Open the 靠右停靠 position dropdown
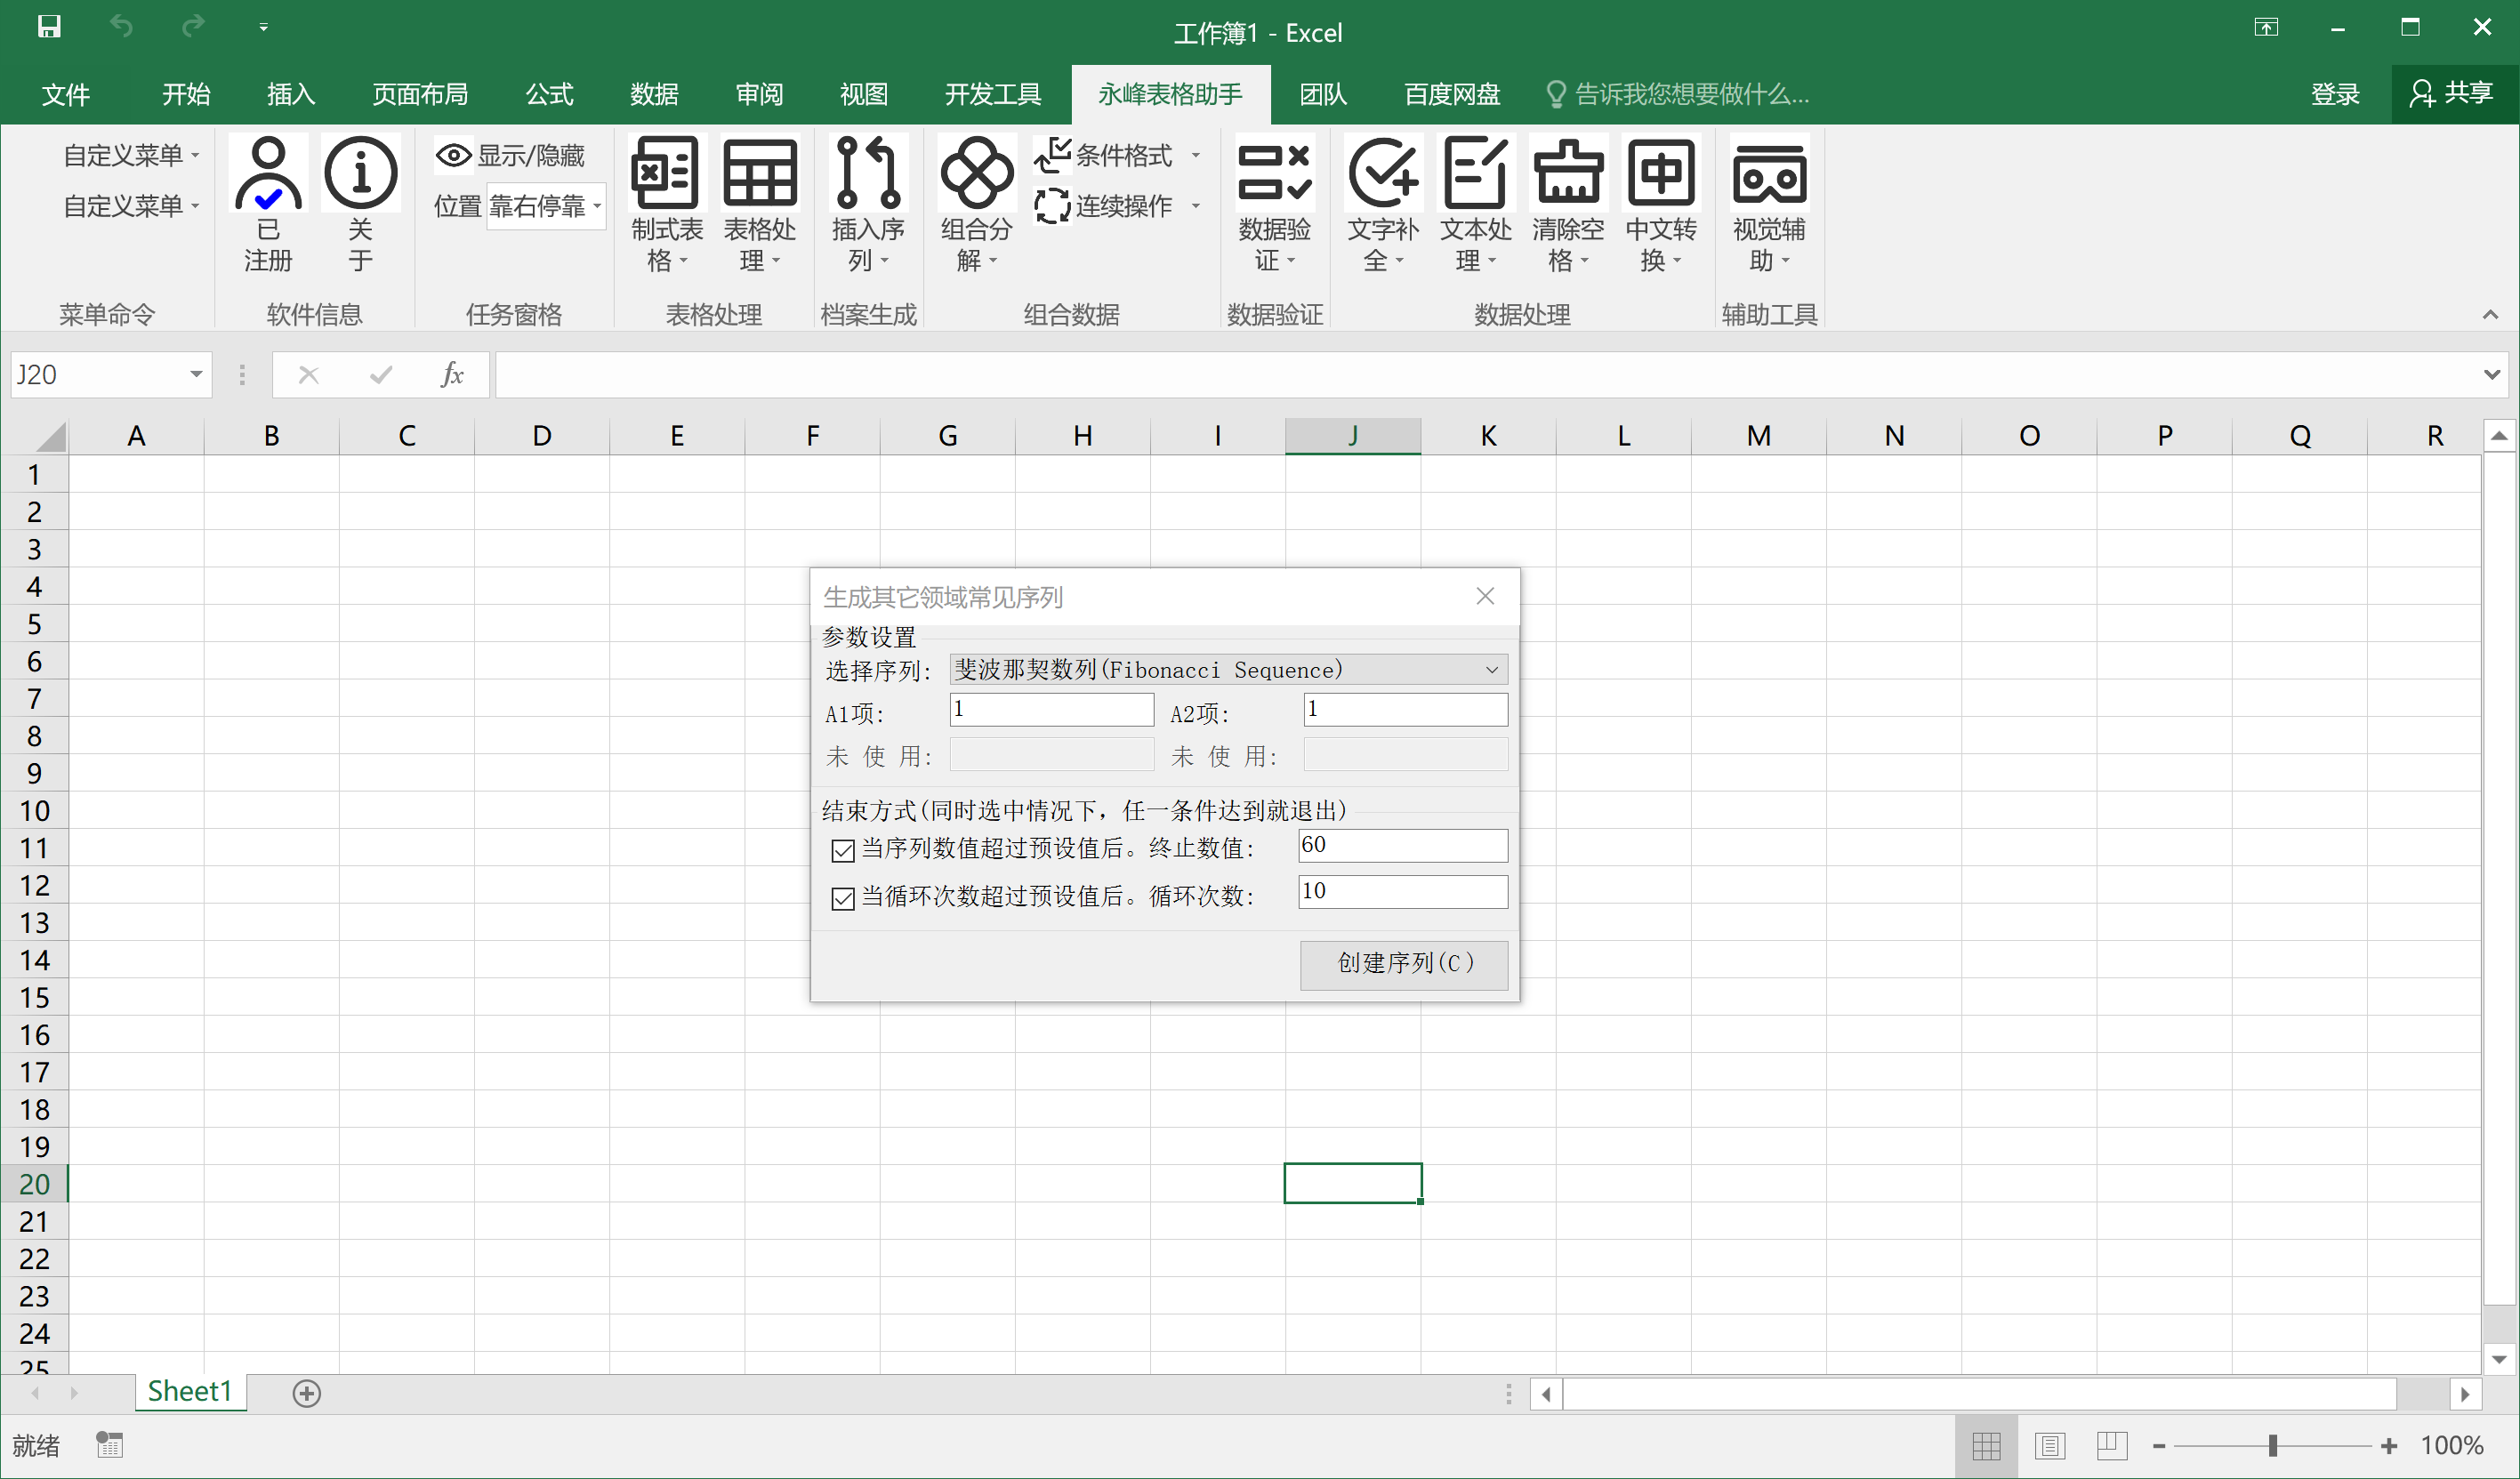2520x1479 pixels. point(594,206)
